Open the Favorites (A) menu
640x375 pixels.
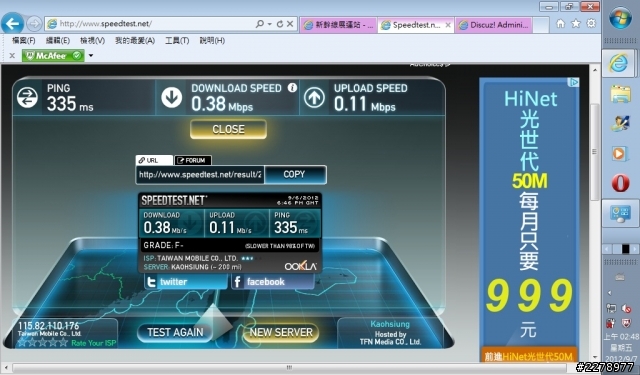click(x=135, y=40)
